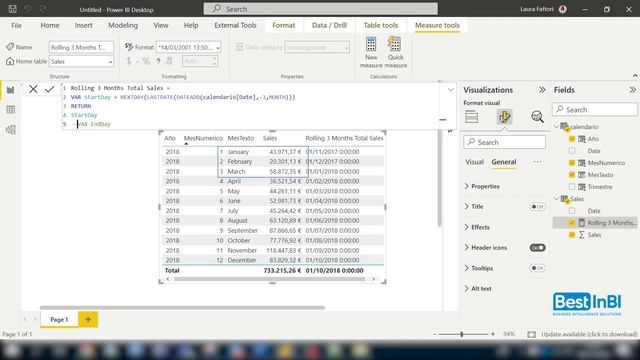Click the fit to page icon in status bar

[531, 334]
